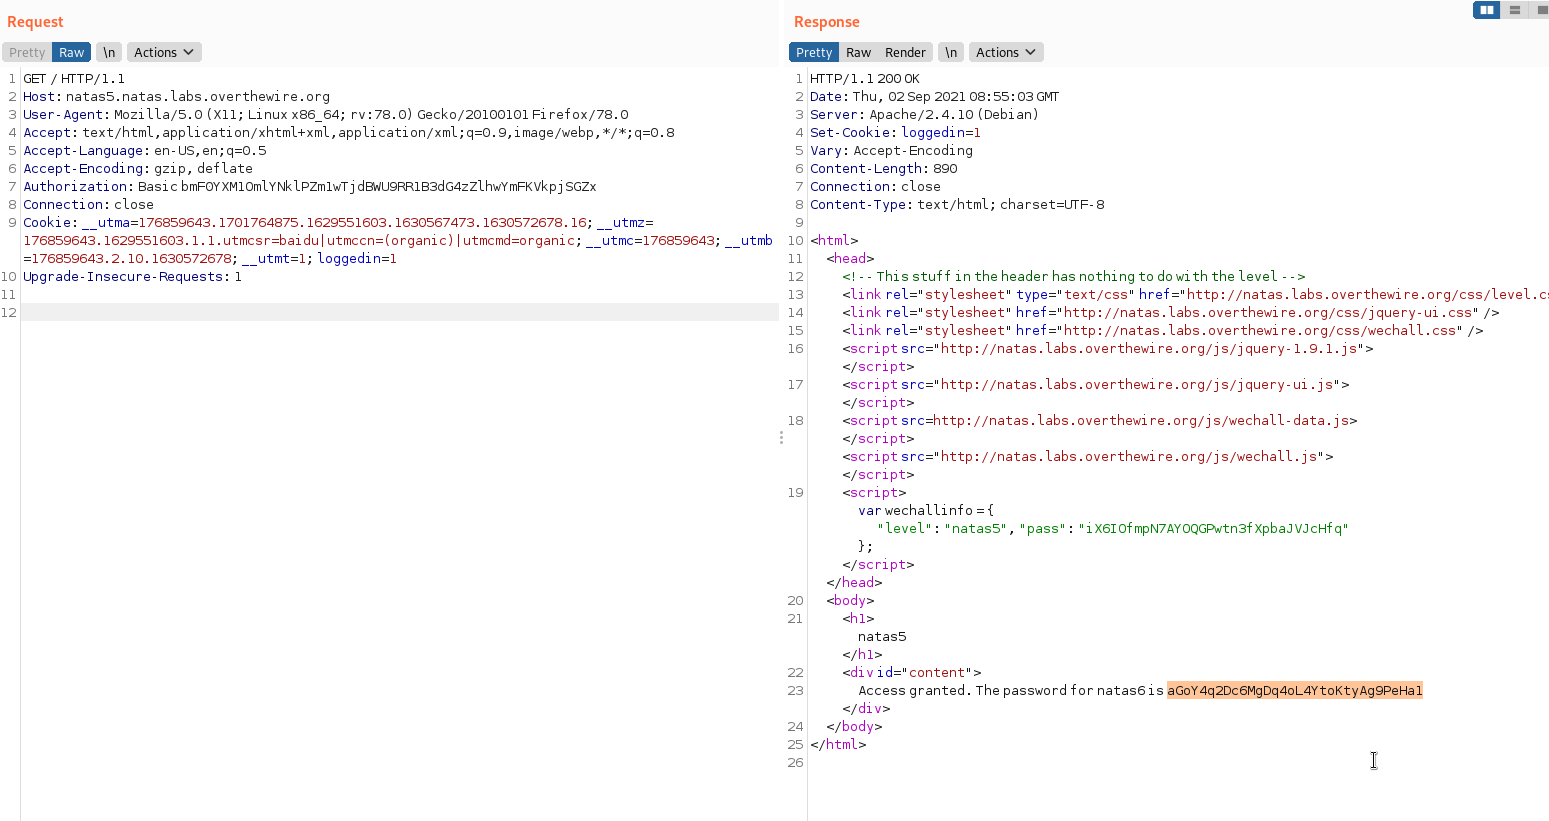Click the Accept-Language header line
The width and height of the screenshot is (1549, 821).
click(x=145, y=151)
